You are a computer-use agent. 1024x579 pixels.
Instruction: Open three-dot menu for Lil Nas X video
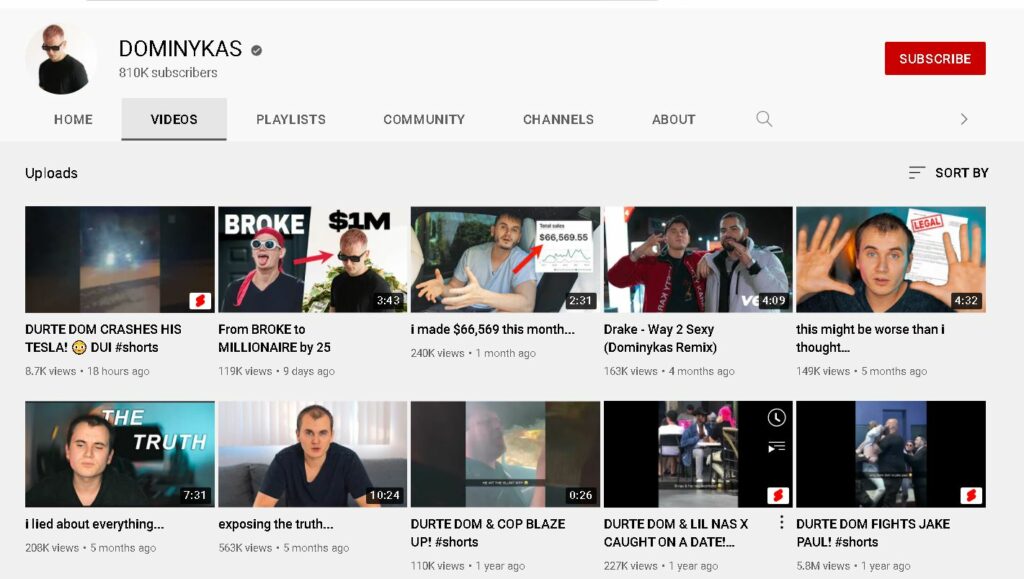point(781,522)
